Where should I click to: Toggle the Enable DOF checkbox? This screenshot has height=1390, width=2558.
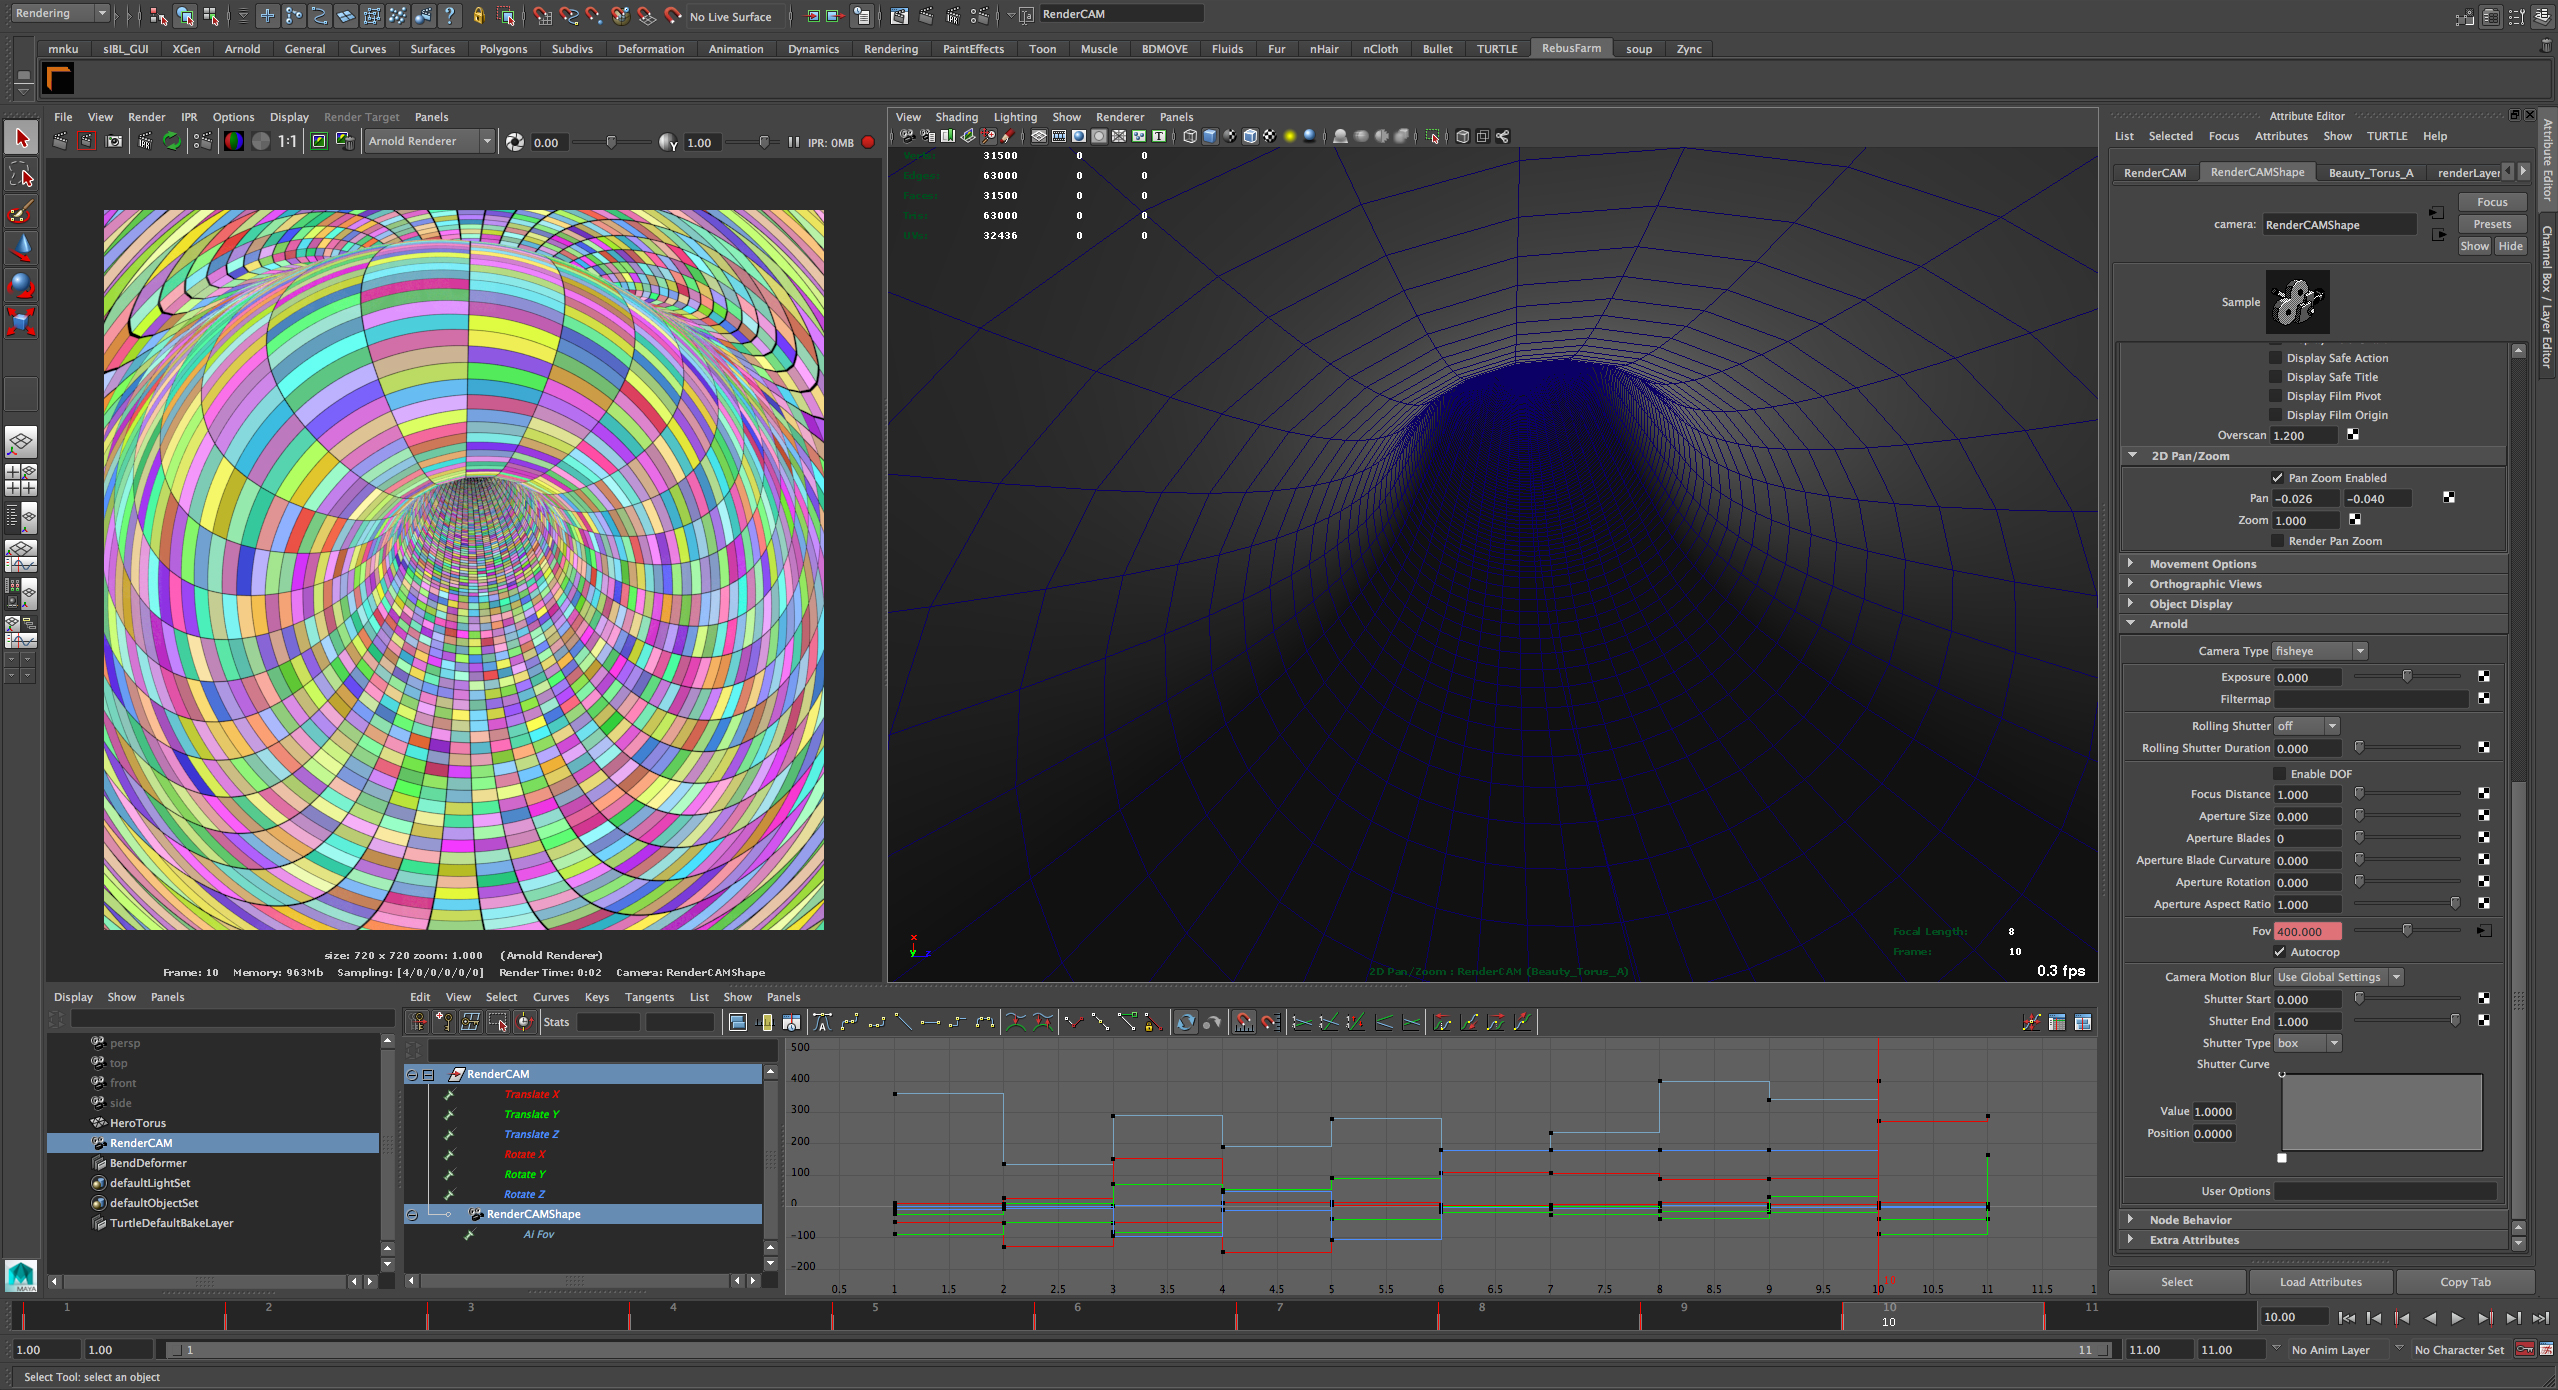[x=2280, y=774]
